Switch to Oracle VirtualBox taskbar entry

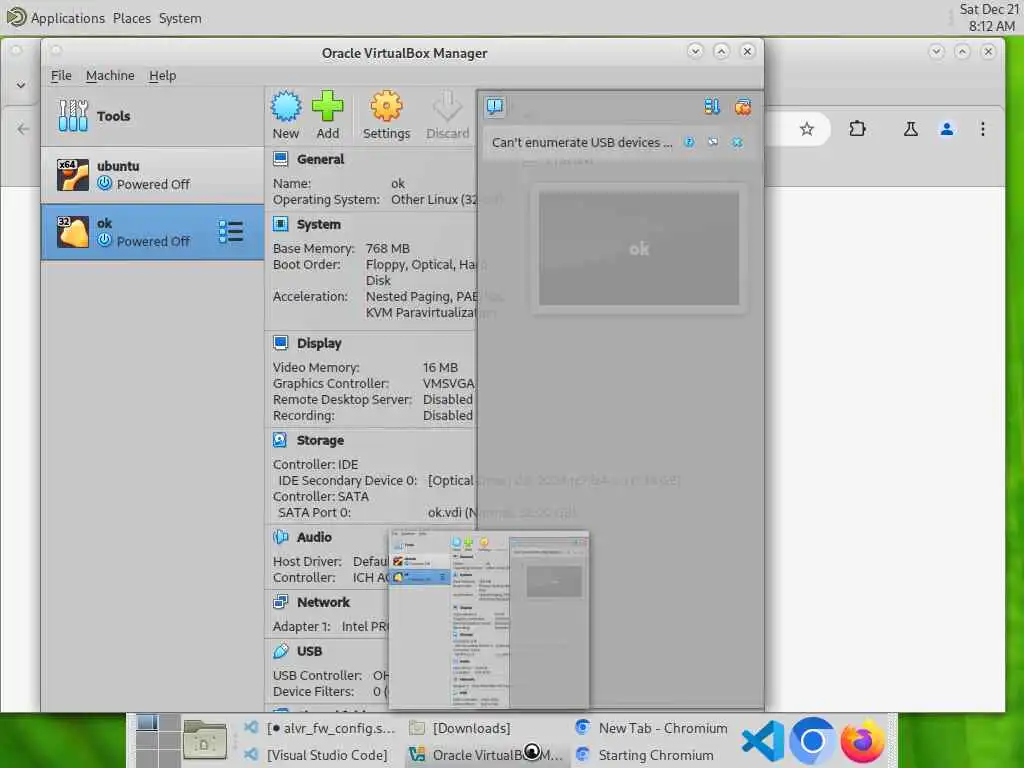[485, 754]
